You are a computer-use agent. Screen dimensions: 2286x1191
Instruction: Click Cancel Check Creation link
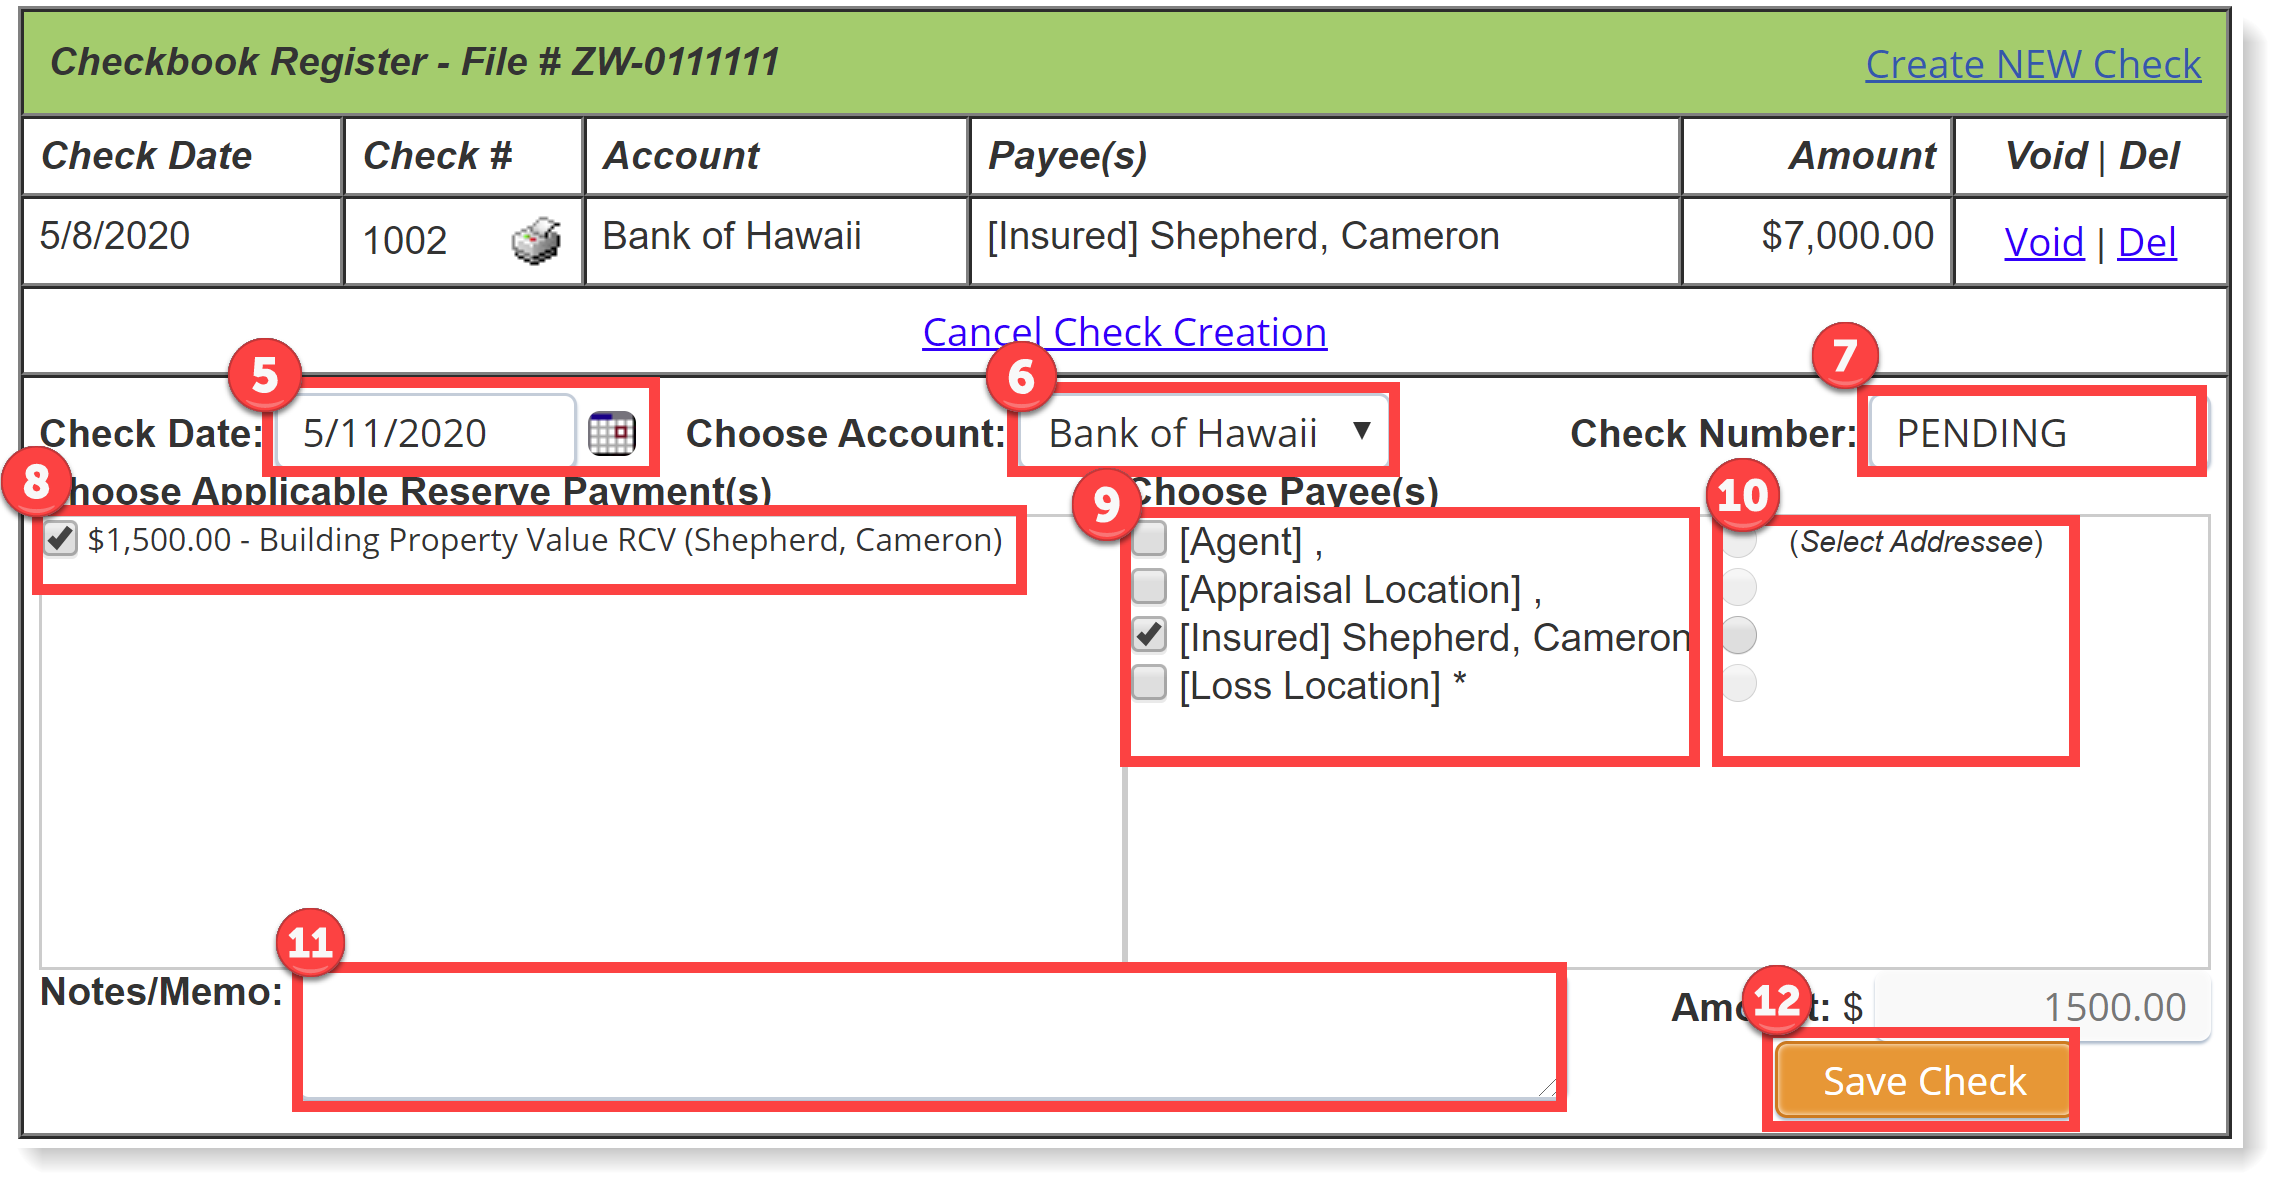click(x=1124, y=333)
